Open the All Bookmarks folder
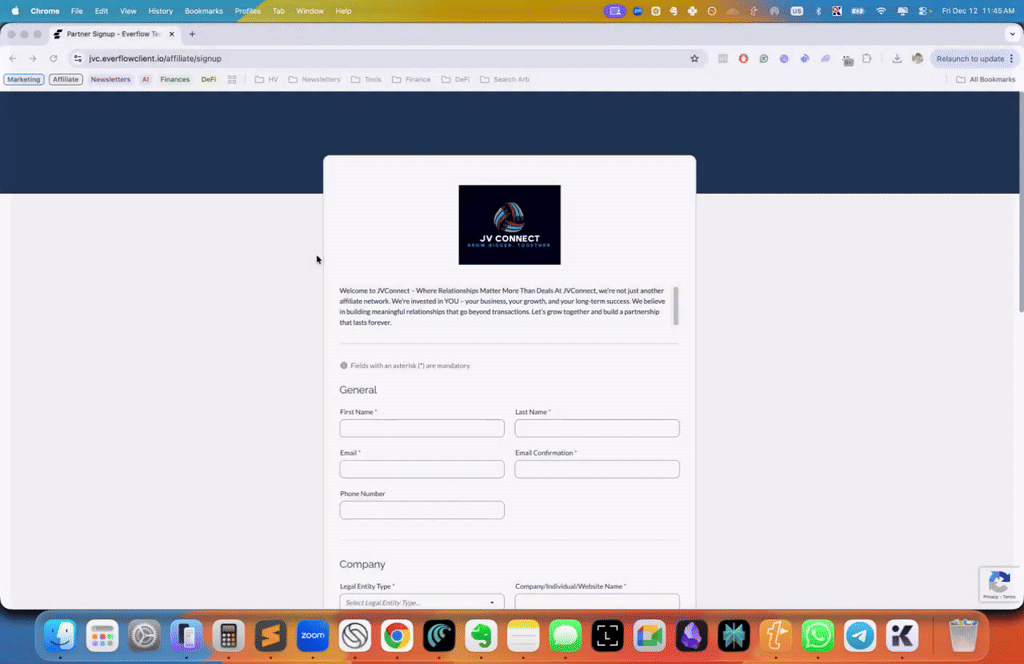This screenshot has width=1024, height=664. click(x=984, y=79)
